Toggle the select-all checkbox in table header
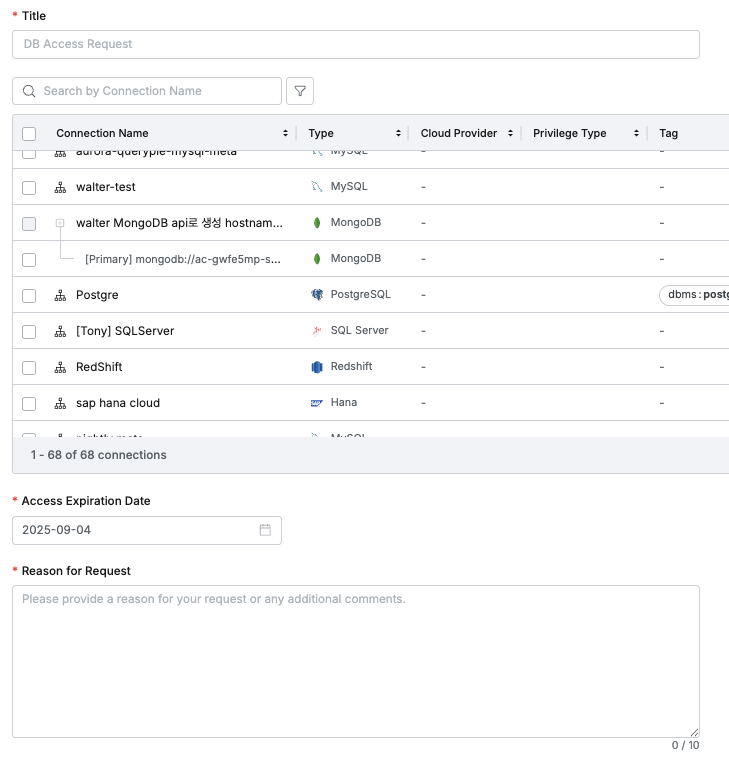 click(29, 133)
